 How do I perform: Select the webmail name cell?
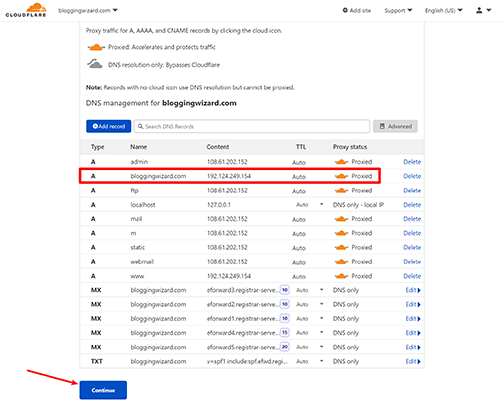pyautogui.click(x=142, y=262)
